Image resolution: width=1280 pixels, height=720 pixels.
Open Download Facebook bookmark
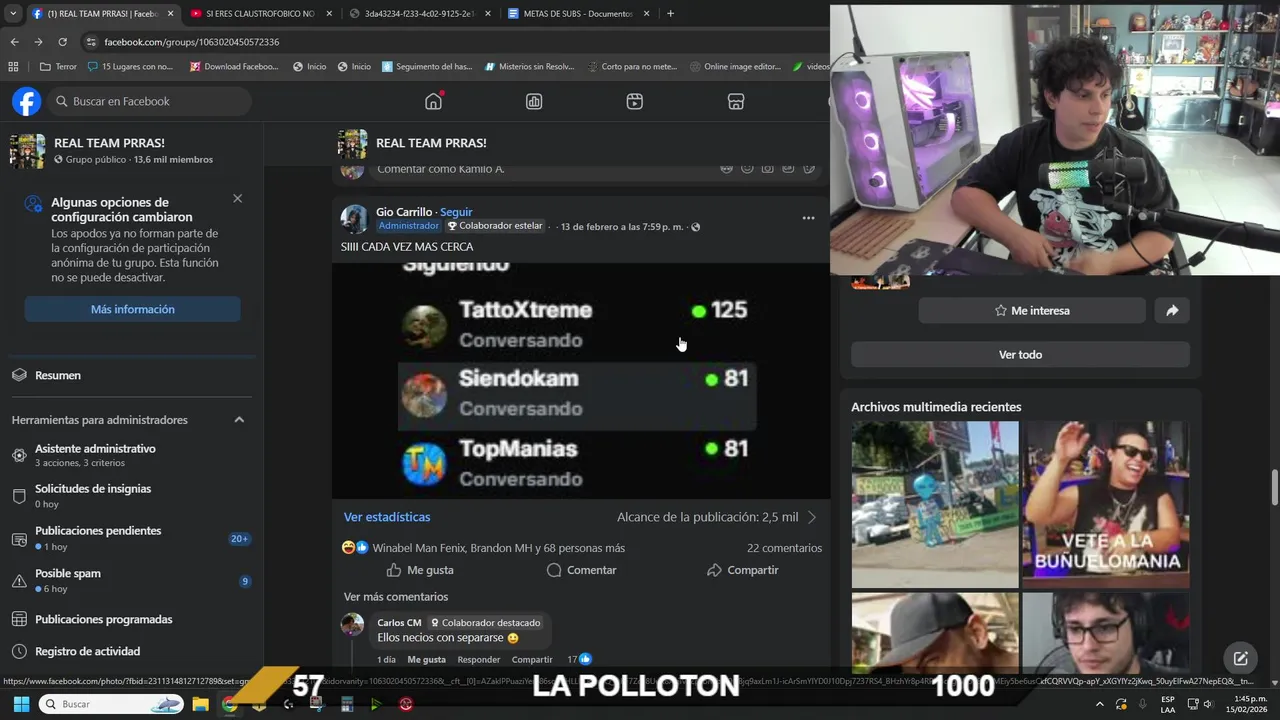233,67
